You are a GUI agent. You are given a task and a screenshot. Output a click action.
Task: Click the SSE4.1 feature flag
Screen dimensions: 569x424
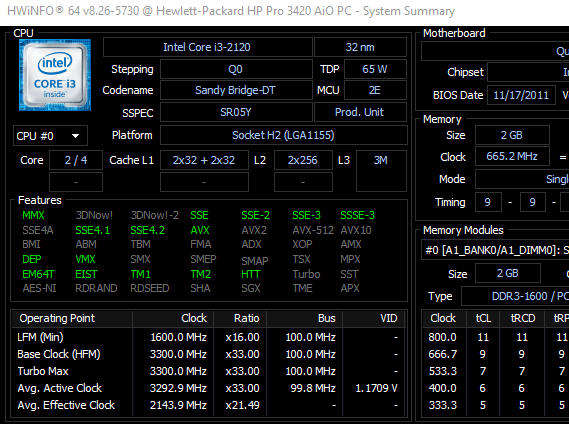pyautogui.click(x=93, y=230)
